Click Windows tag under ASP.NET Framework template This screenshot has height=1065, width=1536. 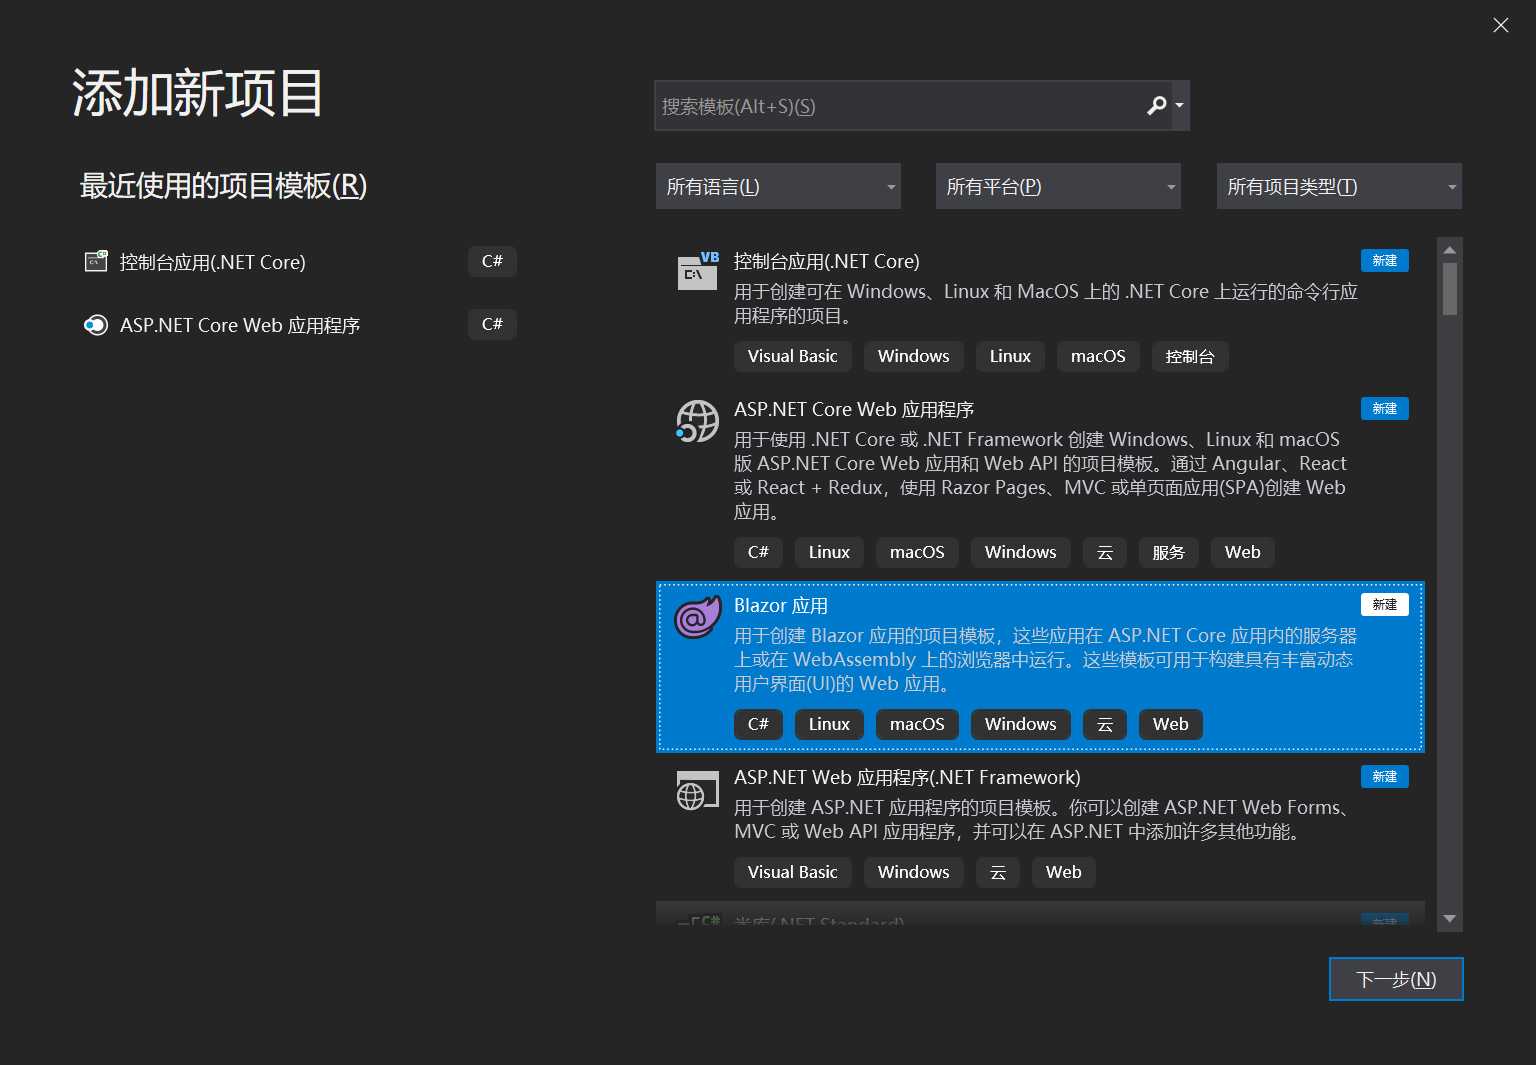[x=913, y=872]
